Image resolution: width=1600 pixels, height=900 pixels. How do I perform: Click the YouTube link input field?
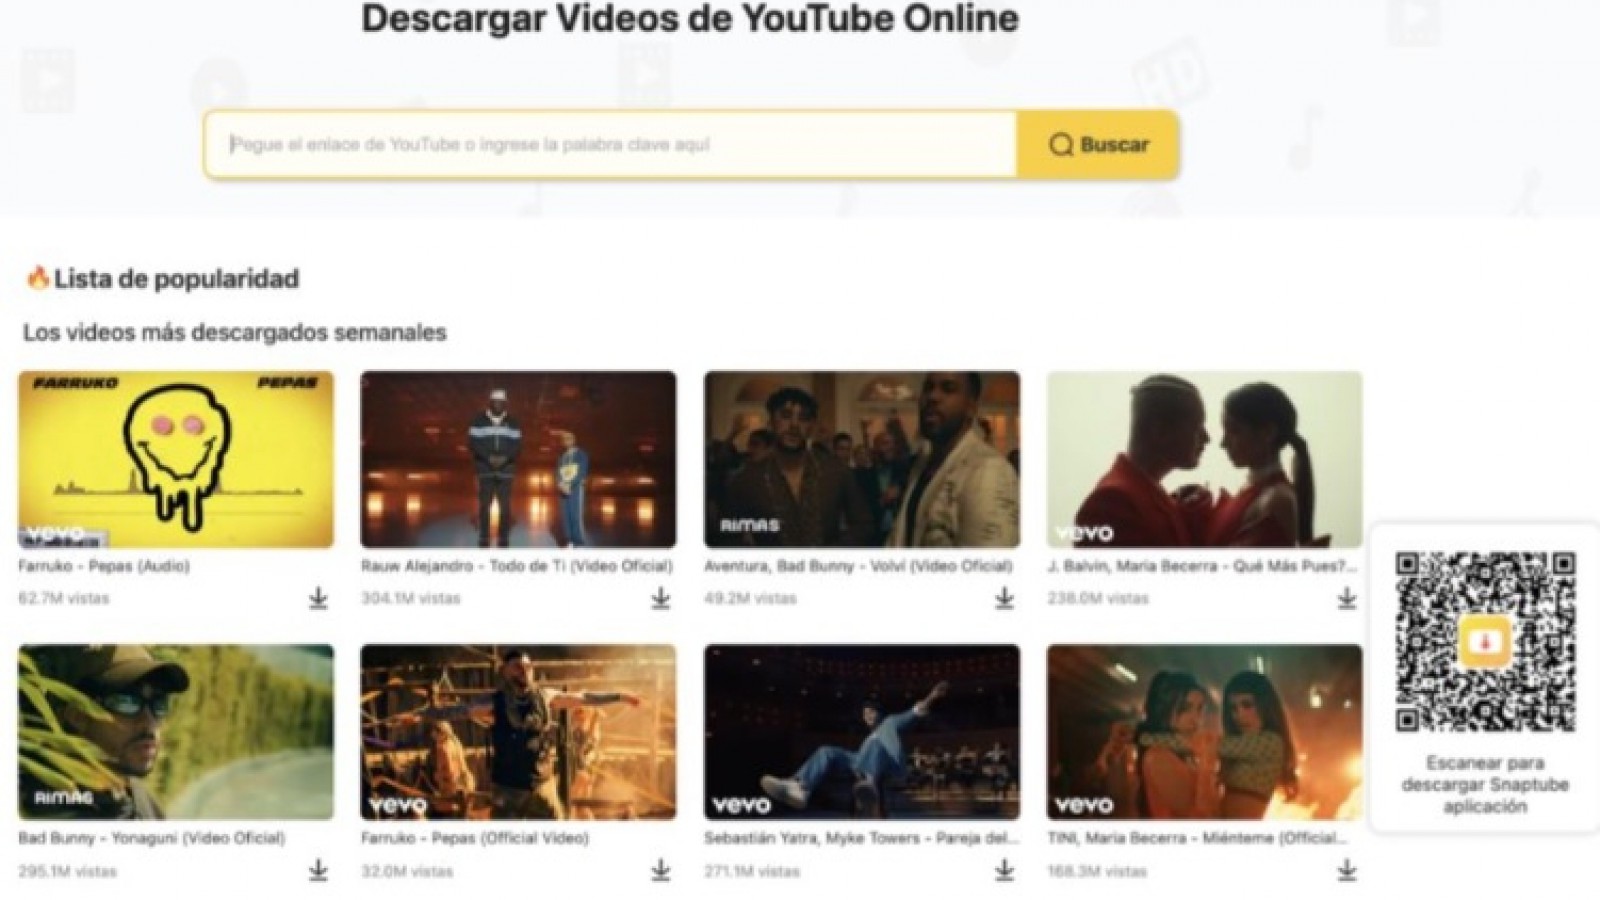(x=600, y=143)
